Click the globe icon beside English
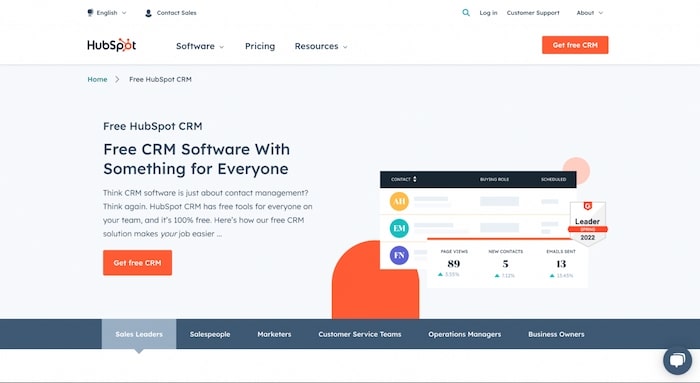 coord(90,12)
